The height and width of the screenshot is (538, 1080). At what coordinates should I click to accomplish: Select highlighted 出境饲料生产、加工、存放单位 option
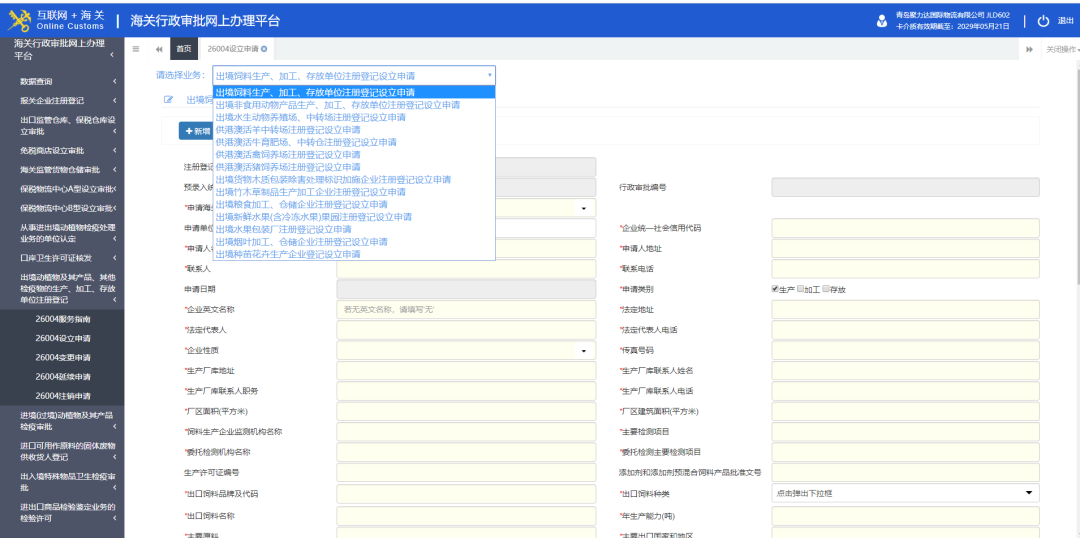click(x=353, y=92)
